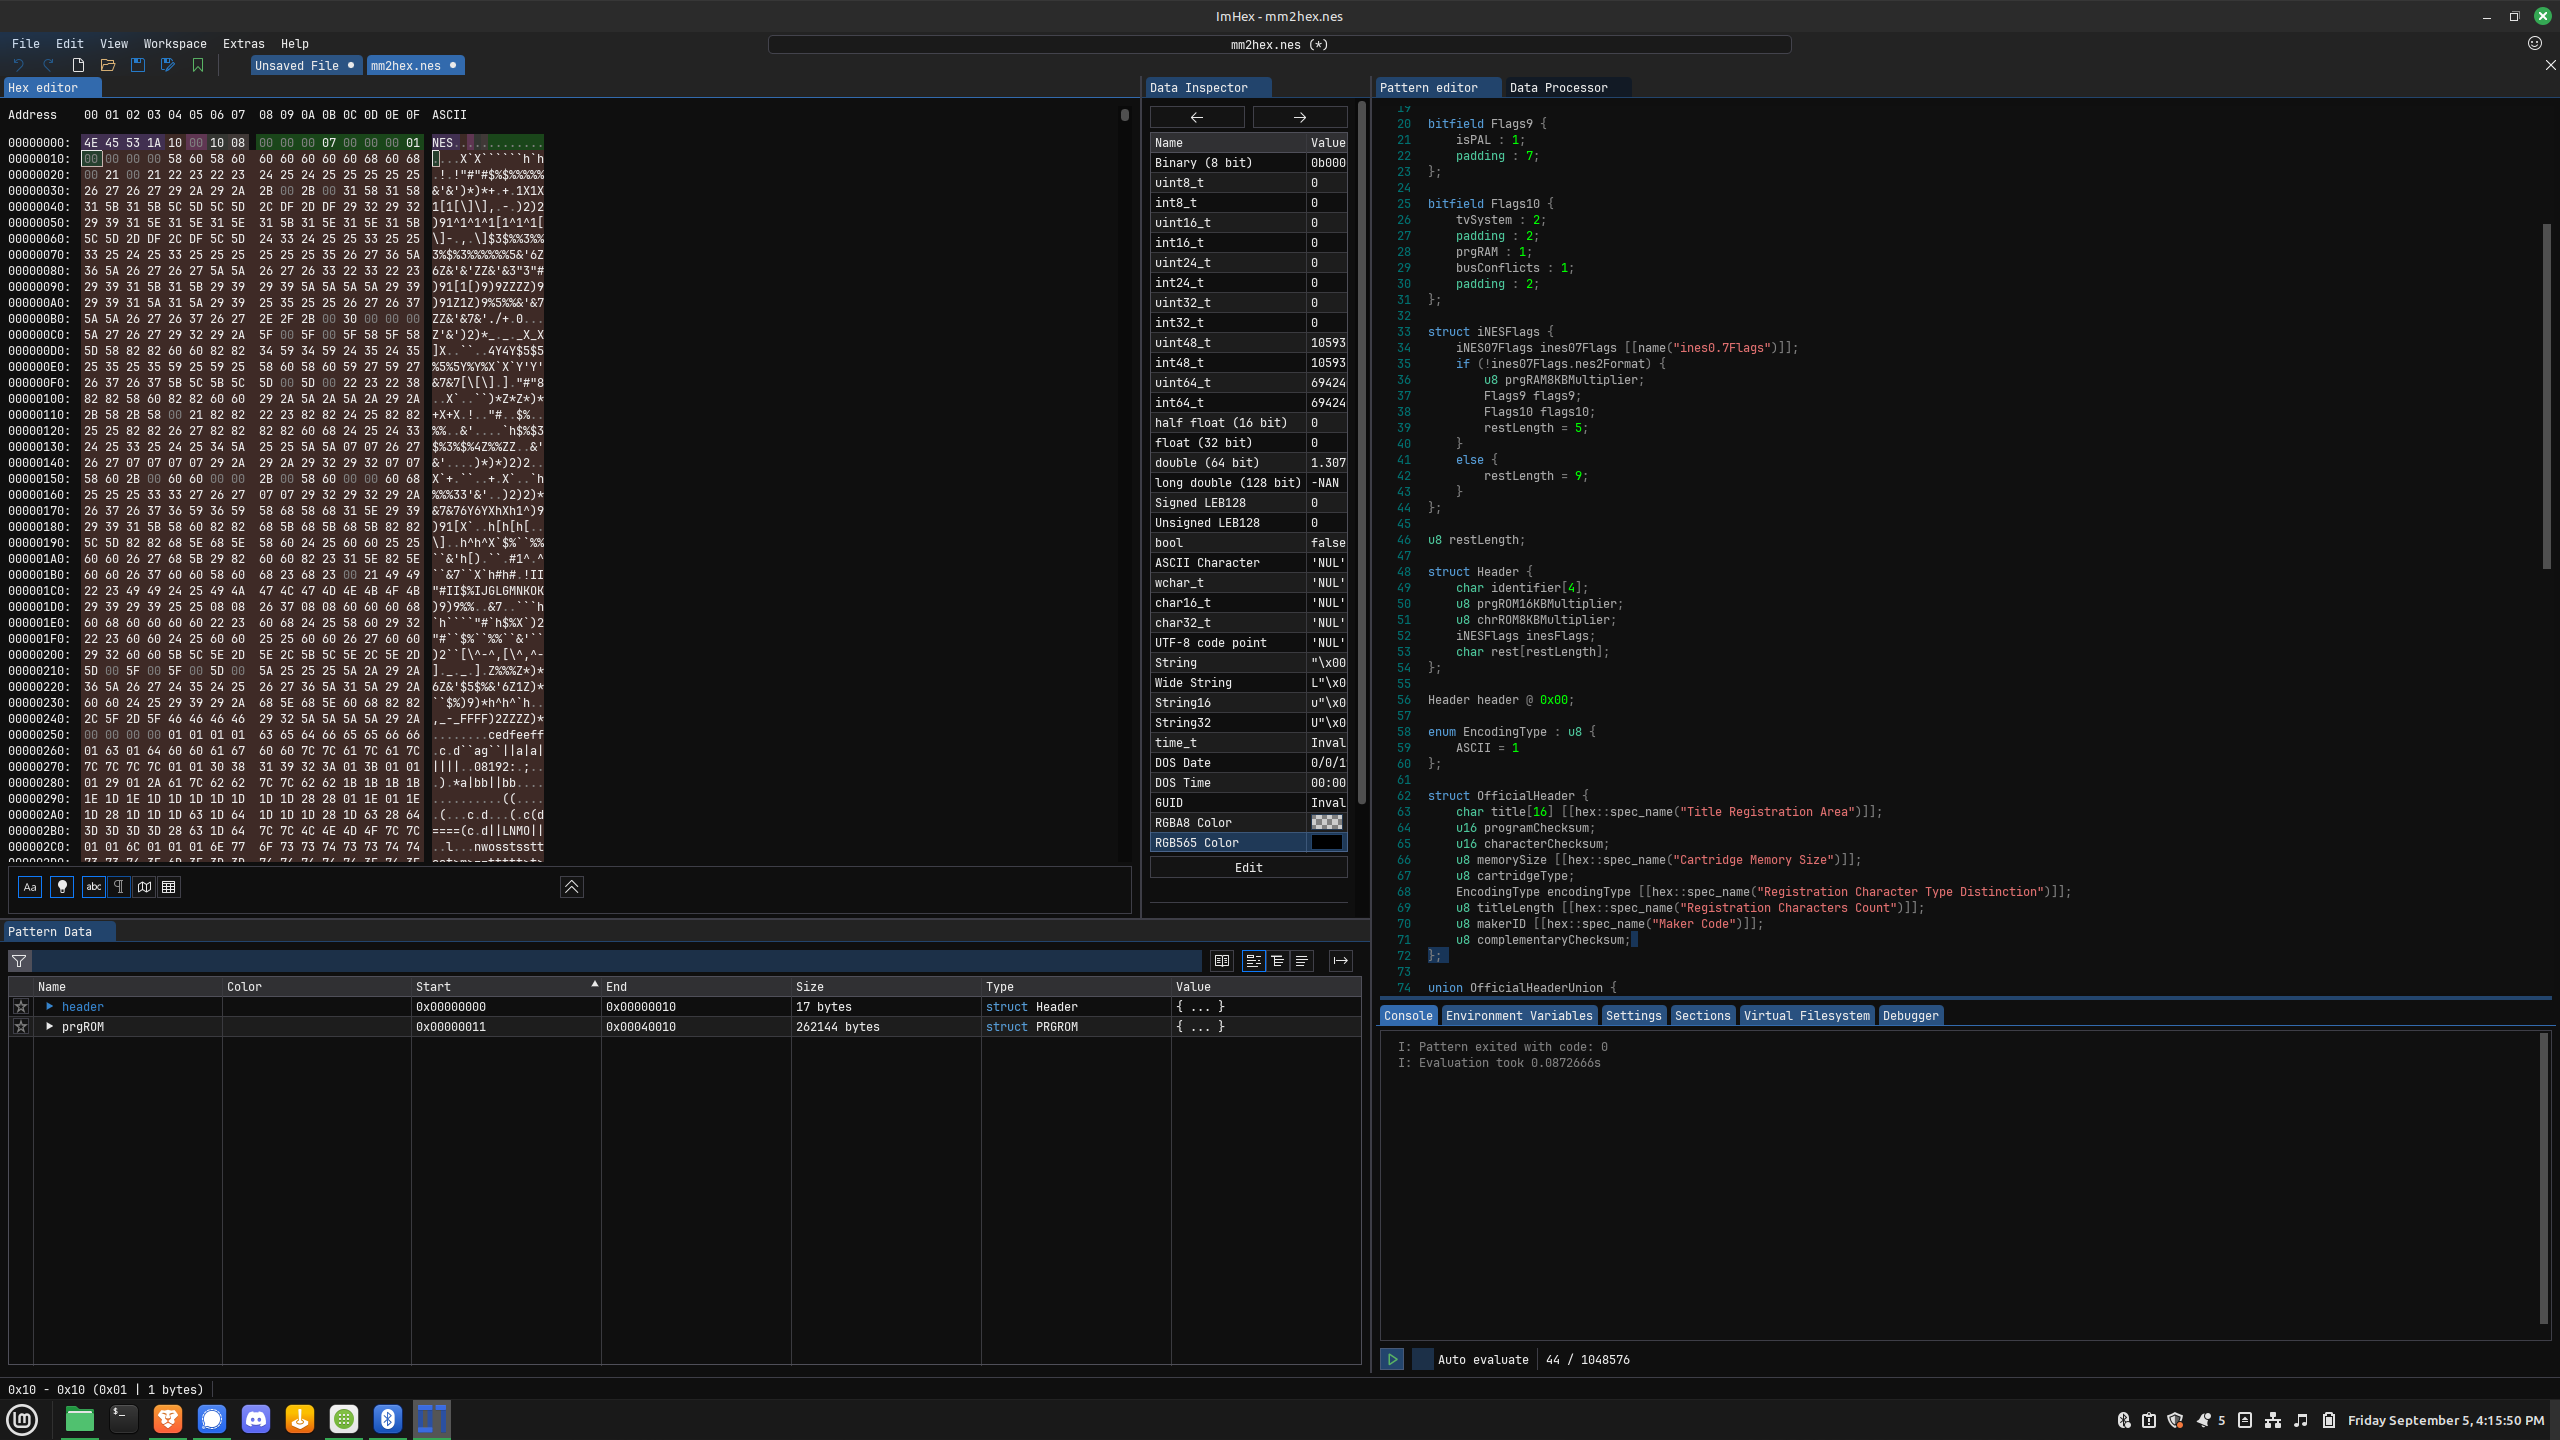Image resolution: width=2560 pixels, height=1440 pixels.
Task: Open a file with folder icon
Action: 108,65
